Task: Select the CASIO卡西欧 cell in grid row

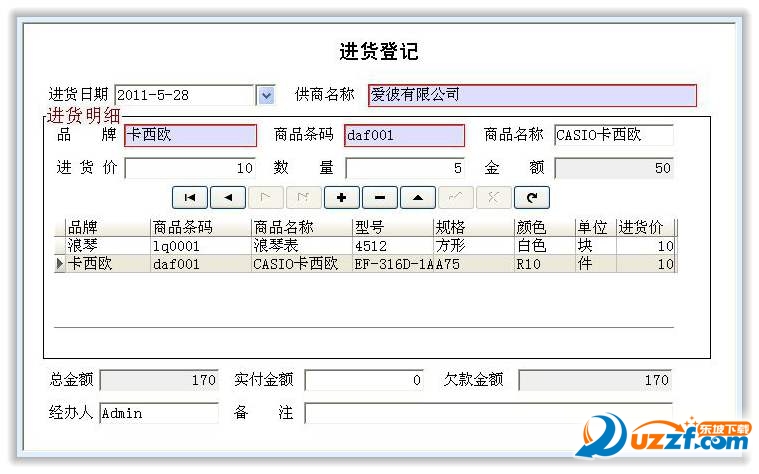Action: click(x=302, y=263)
